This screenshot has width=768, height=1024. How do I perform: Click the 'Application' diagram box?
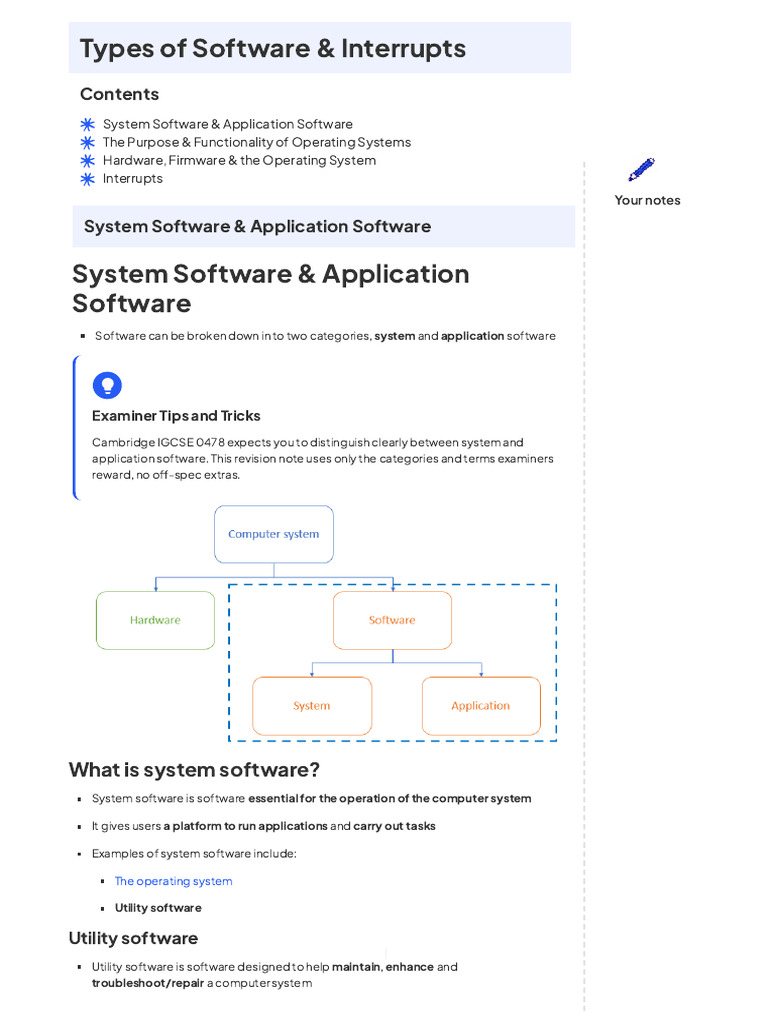pos(481,706)
